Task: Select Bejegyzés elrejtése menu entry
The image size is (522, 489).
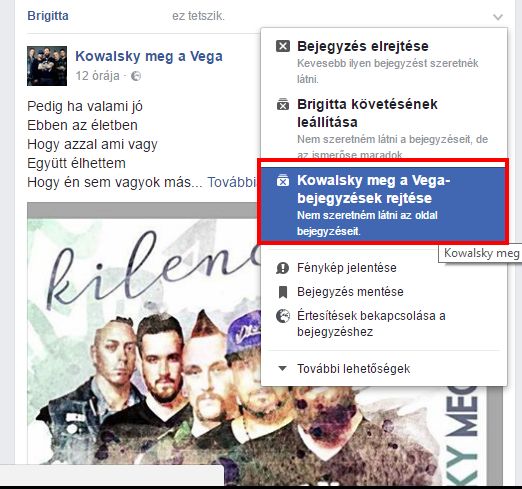Action: [x=384, y=62]
